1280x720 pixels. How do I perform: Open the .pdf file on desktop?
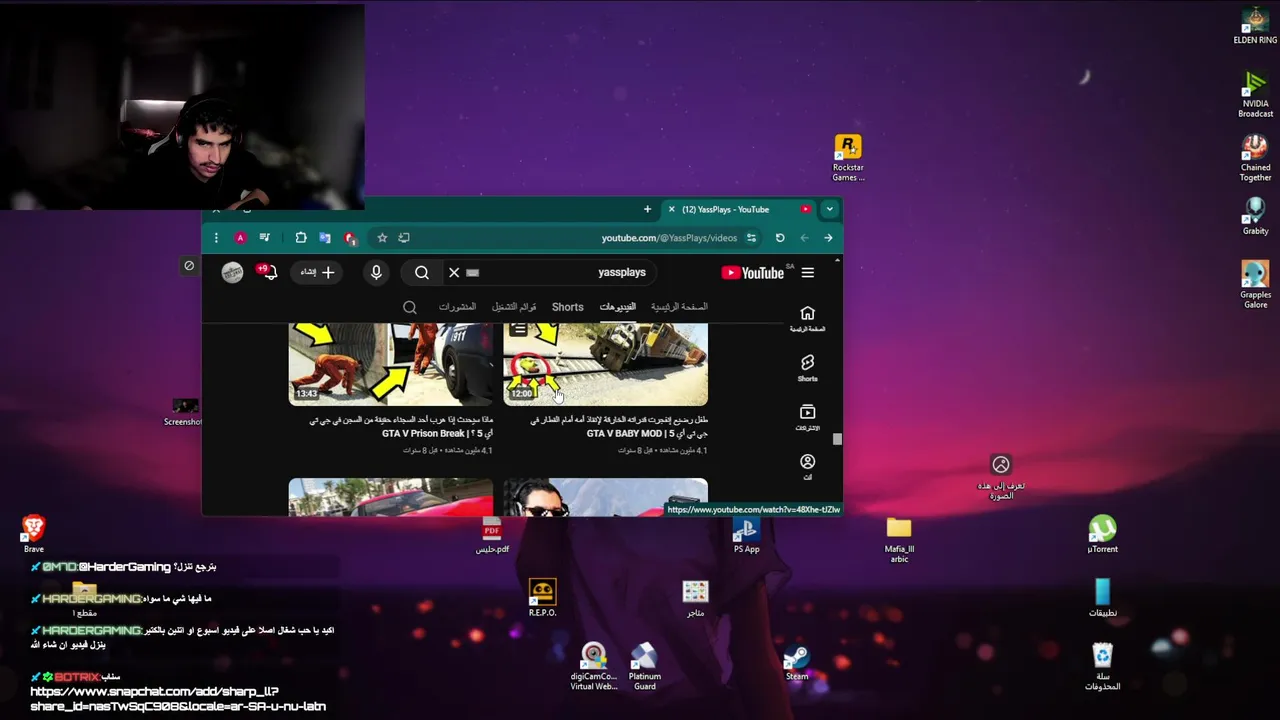click(x=491, y=536)
